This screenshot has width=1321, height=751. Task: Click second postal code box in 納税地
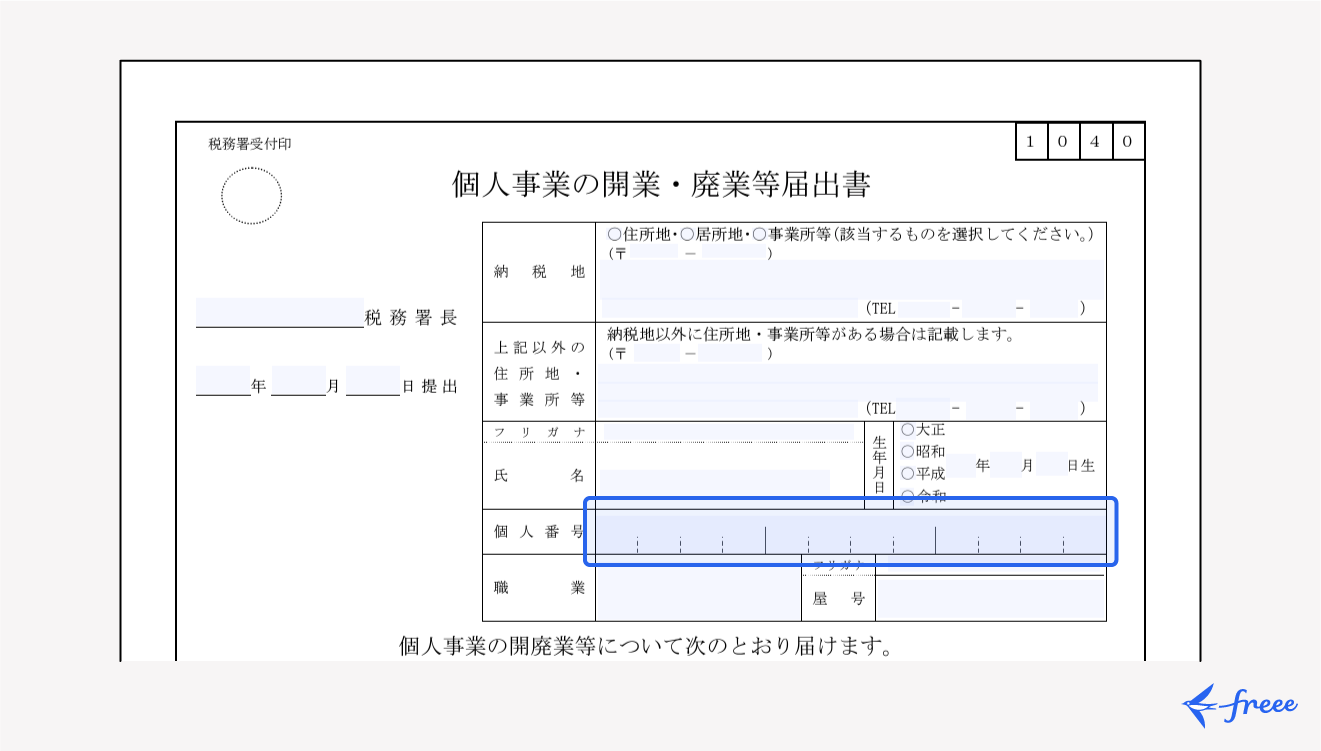[733, 253]
